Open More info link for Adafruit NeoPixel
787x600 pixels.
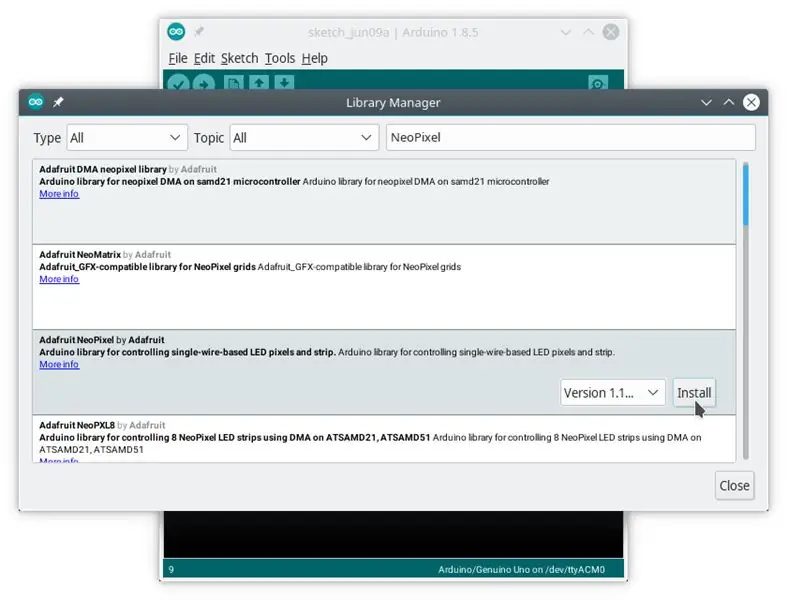59,365
